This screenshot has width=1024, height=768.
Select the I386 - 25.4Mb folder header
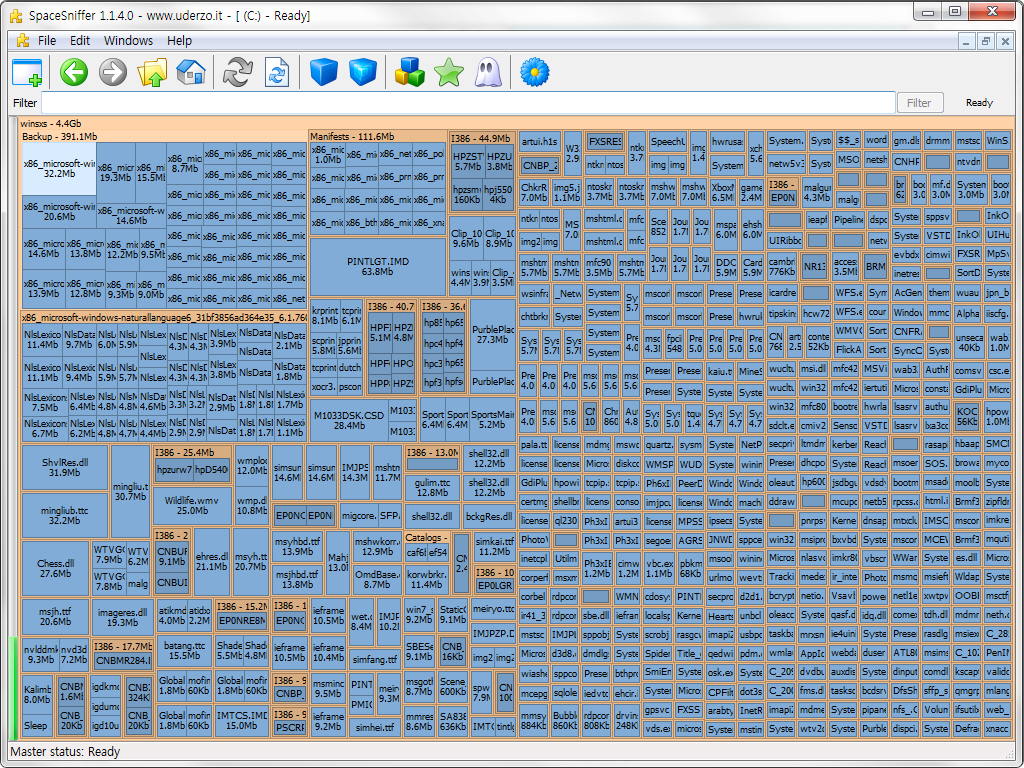click(192, 452)
